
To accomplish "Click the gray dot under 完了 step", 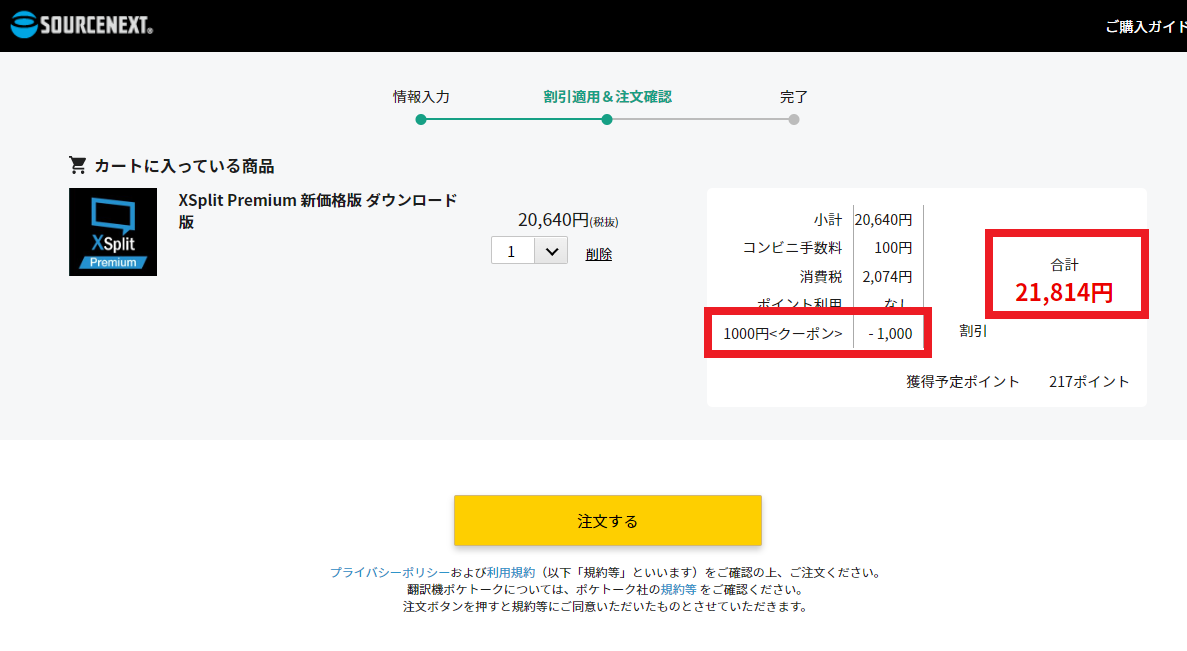I will click(x=793, y=120).
